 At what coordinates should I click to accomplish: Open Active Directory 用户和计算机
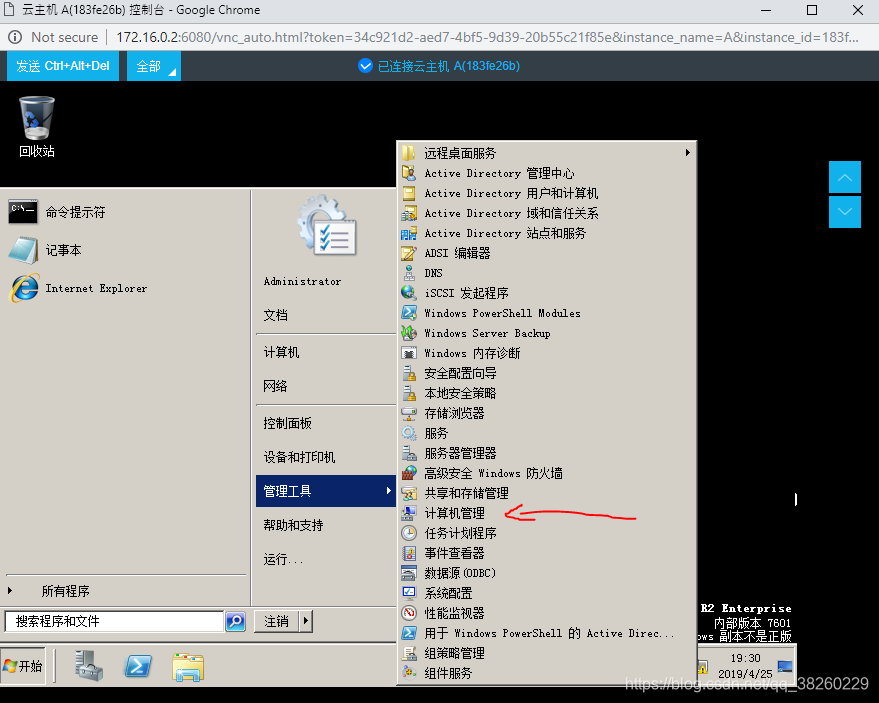(547, 193)
